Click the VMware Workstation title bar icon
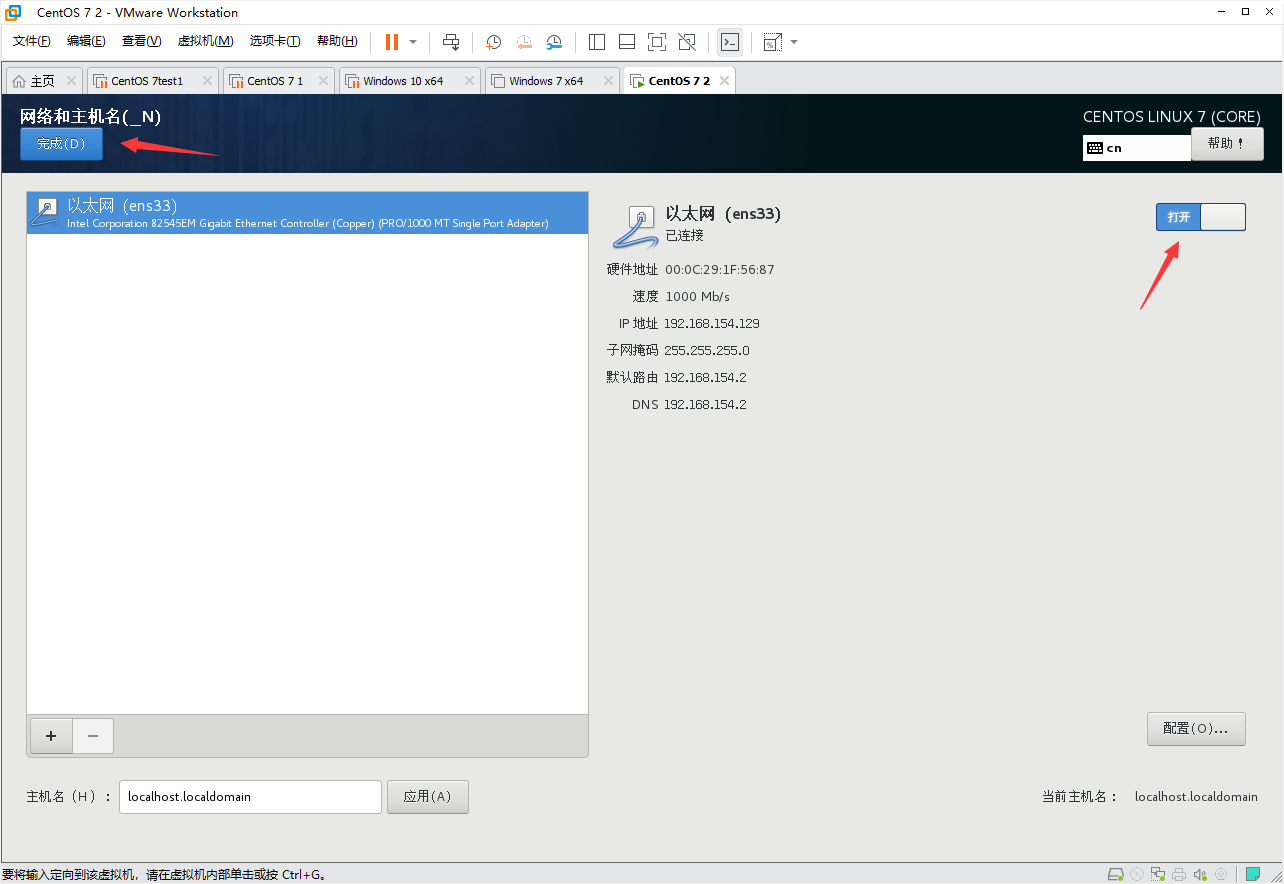 coord(14,13)
